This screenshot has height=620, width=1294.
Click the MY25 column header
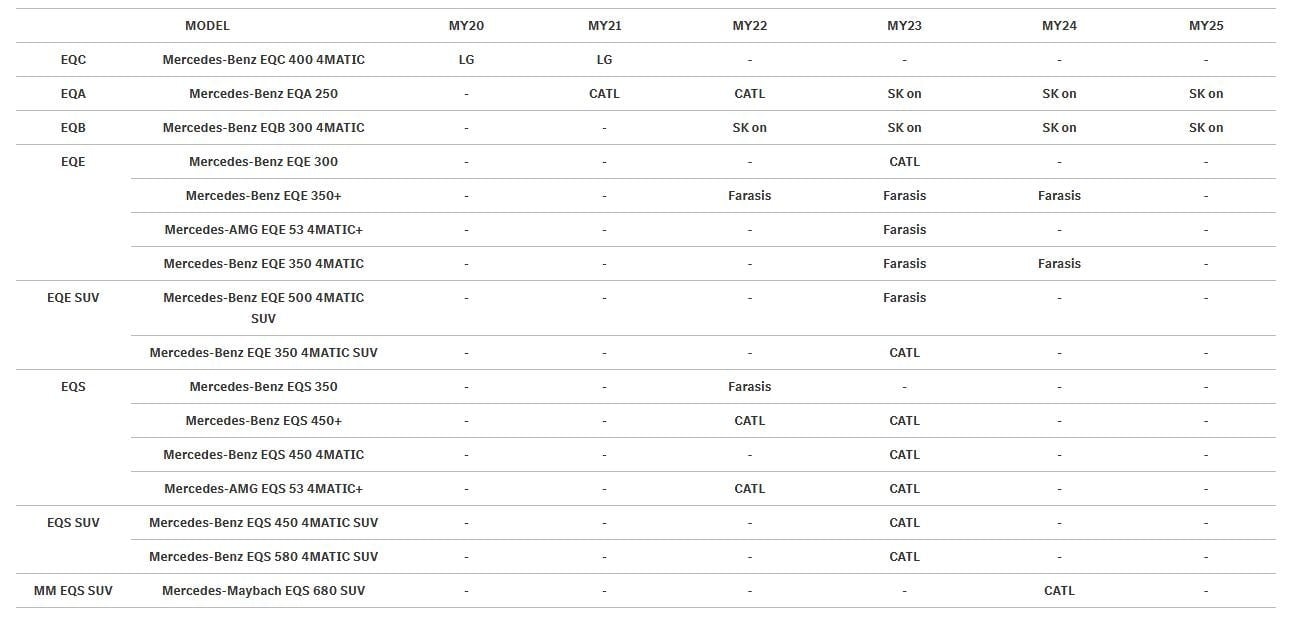tap(1206, 26)
